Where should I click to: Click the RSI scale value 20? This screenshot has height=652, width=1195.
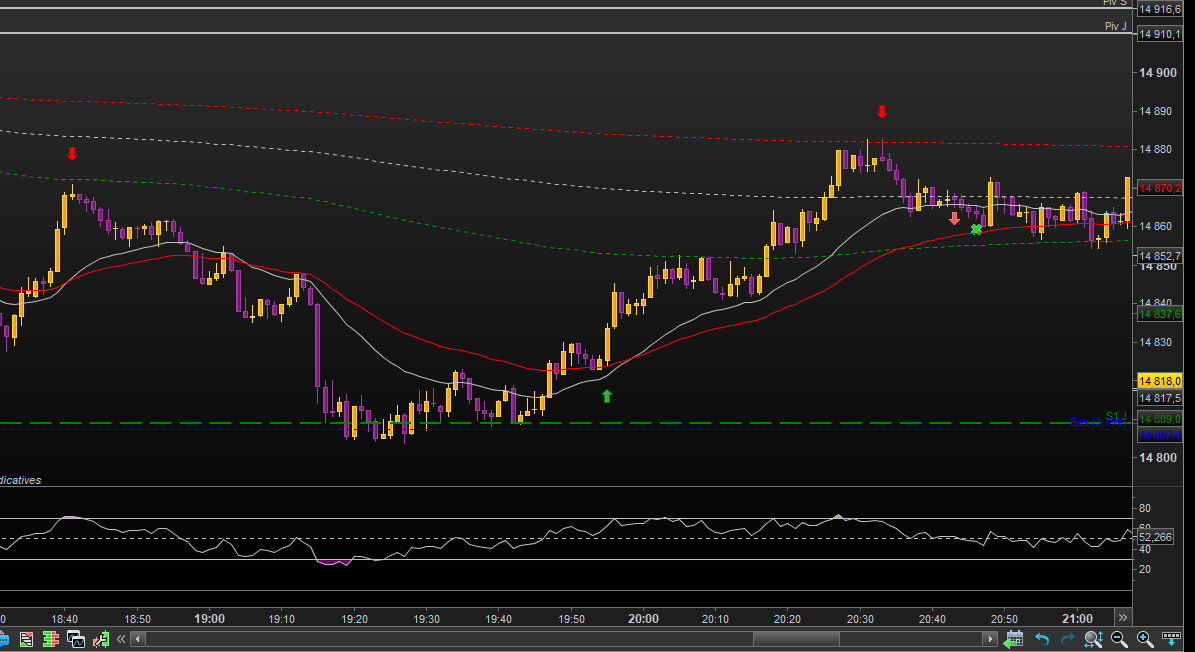(x=1145, y=569)
